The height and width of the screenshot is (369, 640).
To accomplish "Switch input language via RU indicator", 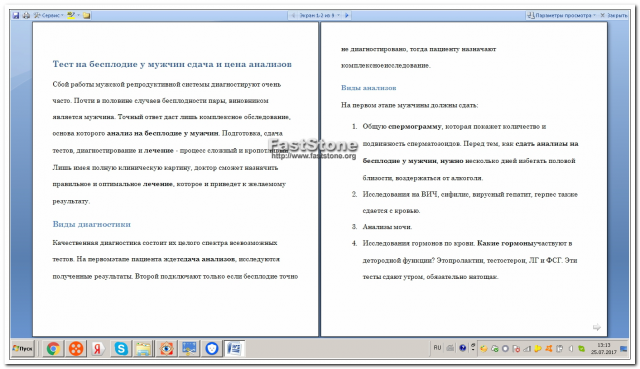I will click(x=437, y=348).
